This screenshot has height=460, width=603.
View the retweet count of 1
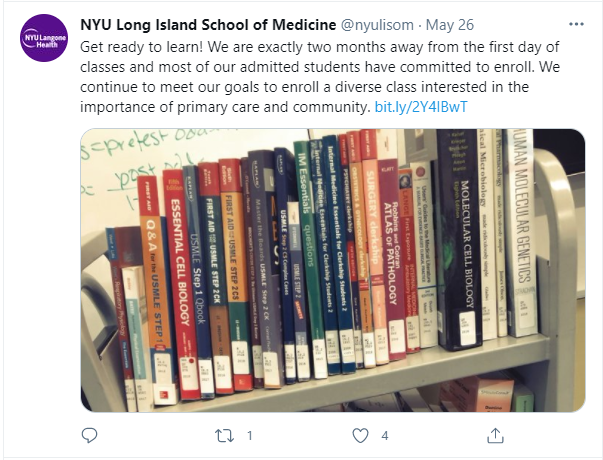(249, 435)
